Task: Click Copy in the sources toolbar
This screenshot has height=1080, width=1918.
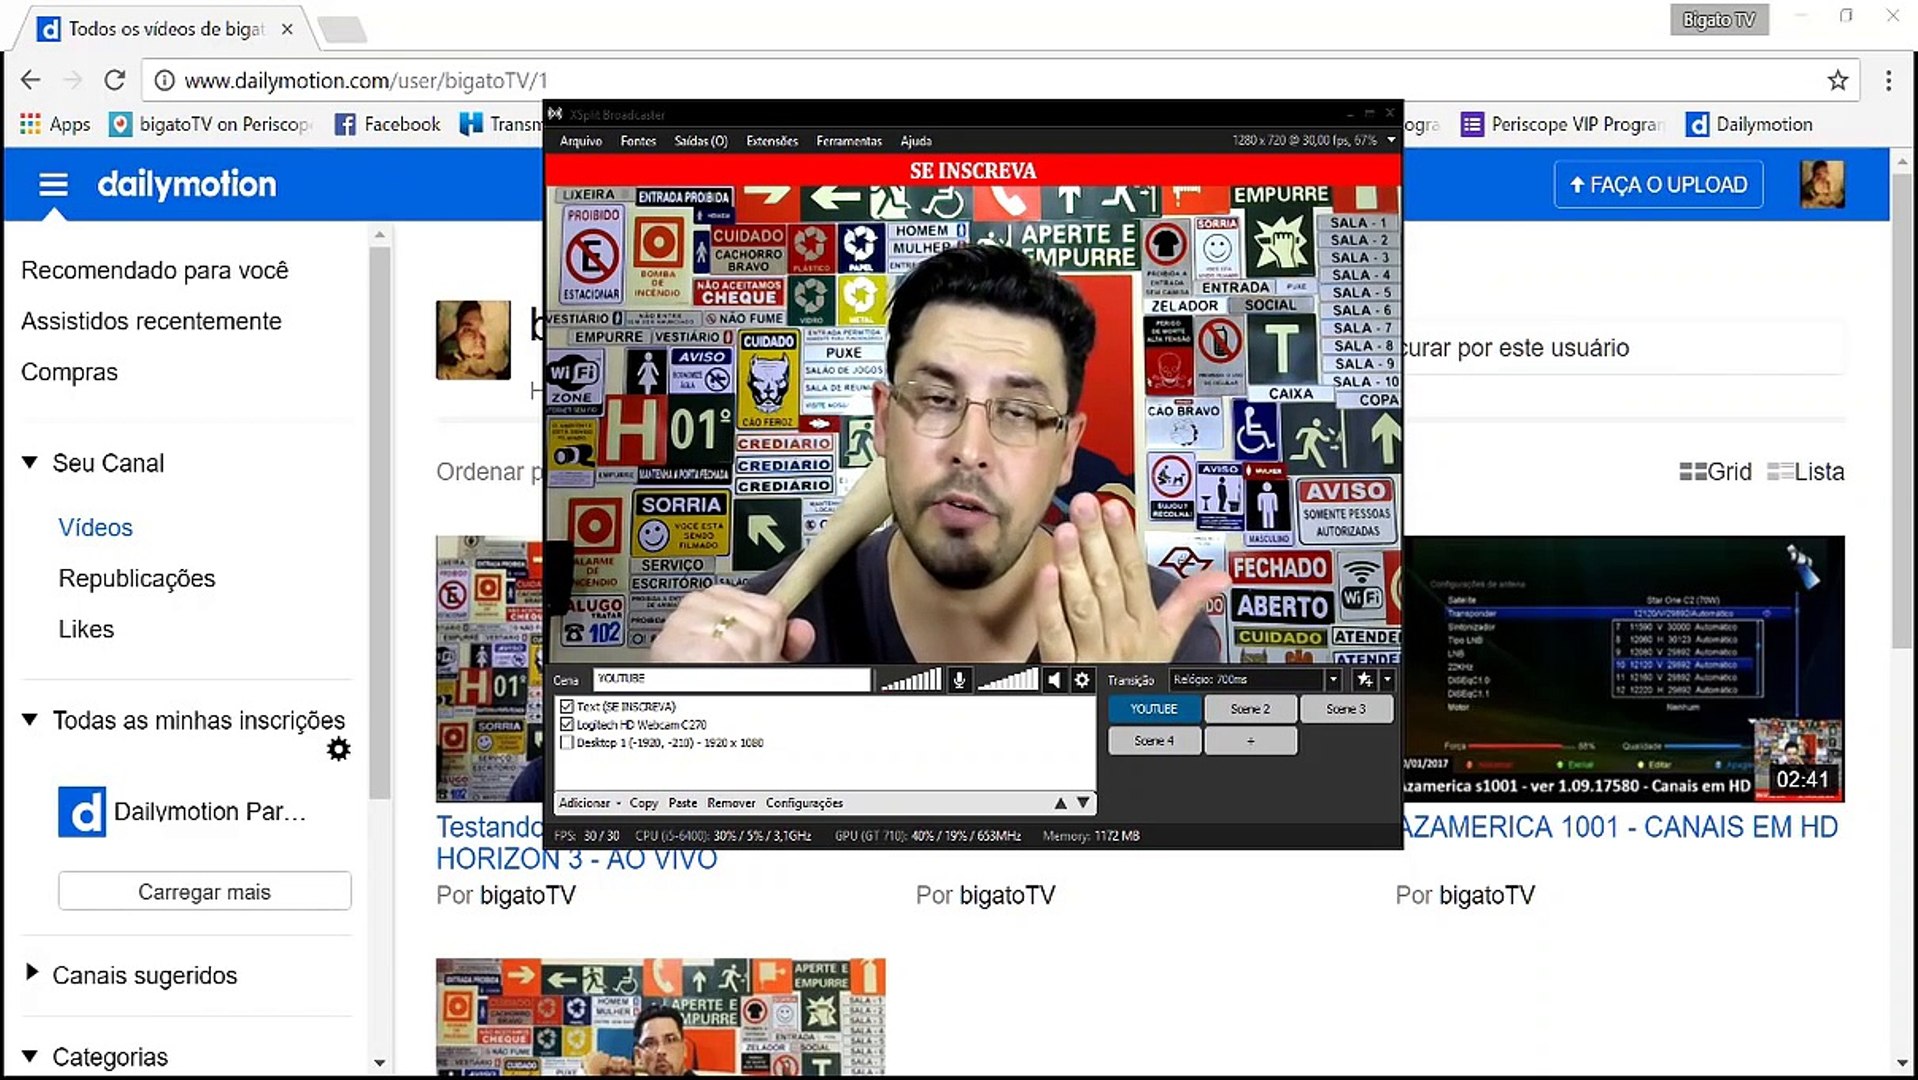Action: pyautogui.click(x=643, y=803)
